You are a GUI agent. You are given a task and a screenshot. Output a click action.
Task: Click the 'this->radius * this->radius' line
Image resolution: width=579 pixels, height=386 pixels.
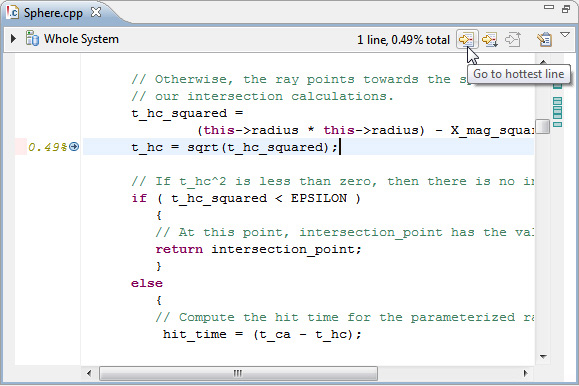coord(366,130)
